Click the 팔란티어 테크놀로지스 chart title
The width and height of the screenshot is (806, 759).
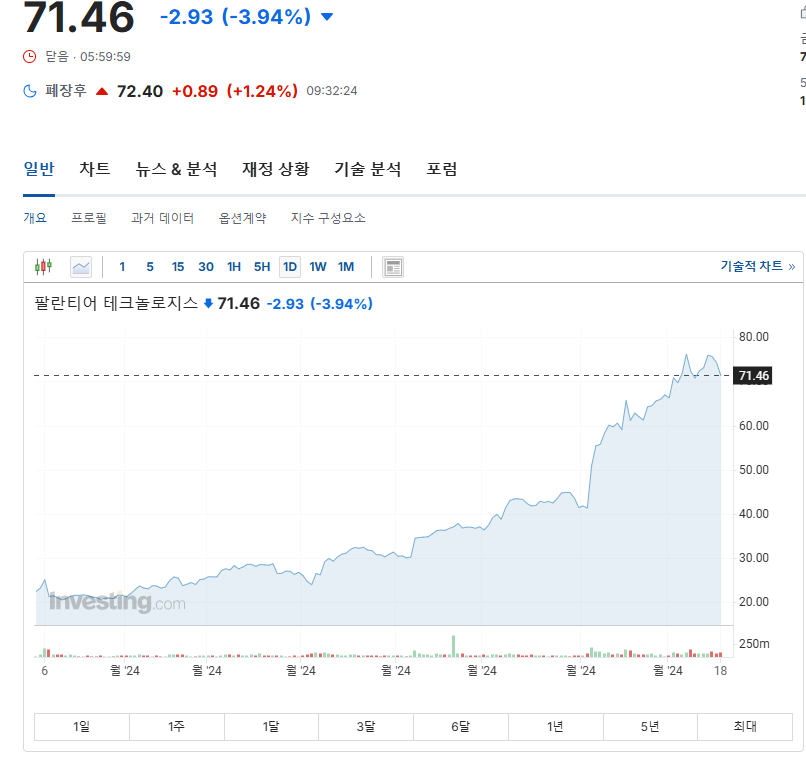pyautogui.click(x=116, y=303)
